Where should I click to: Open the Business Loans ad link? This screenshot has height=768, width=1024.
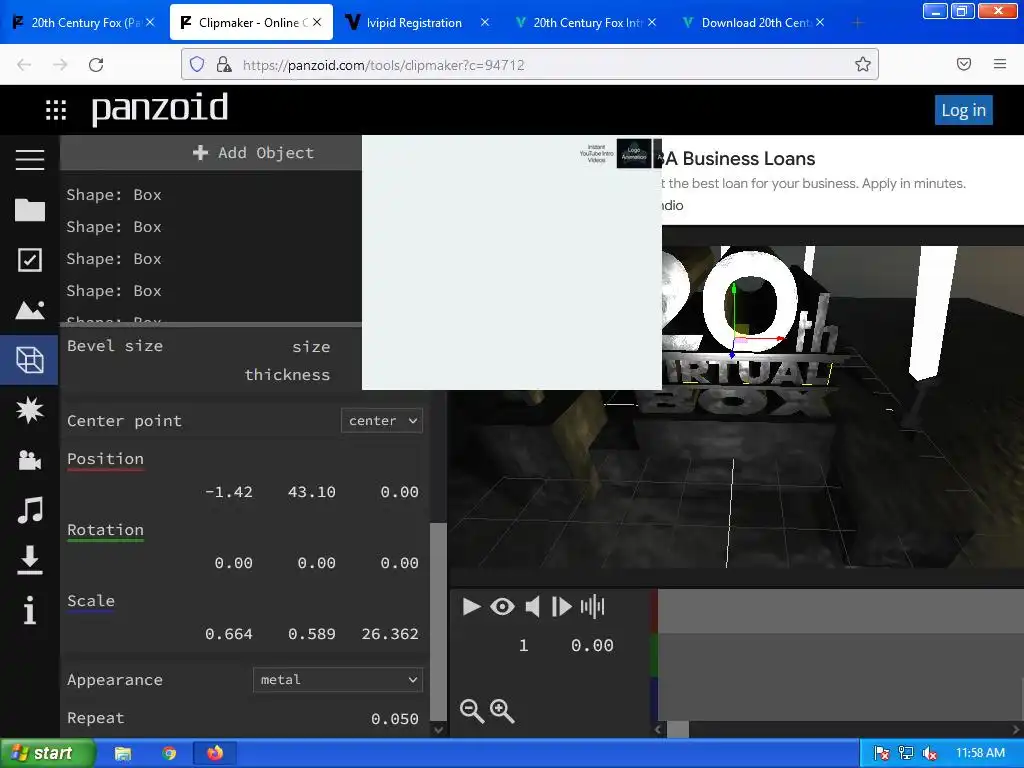[x=741, y=159]
